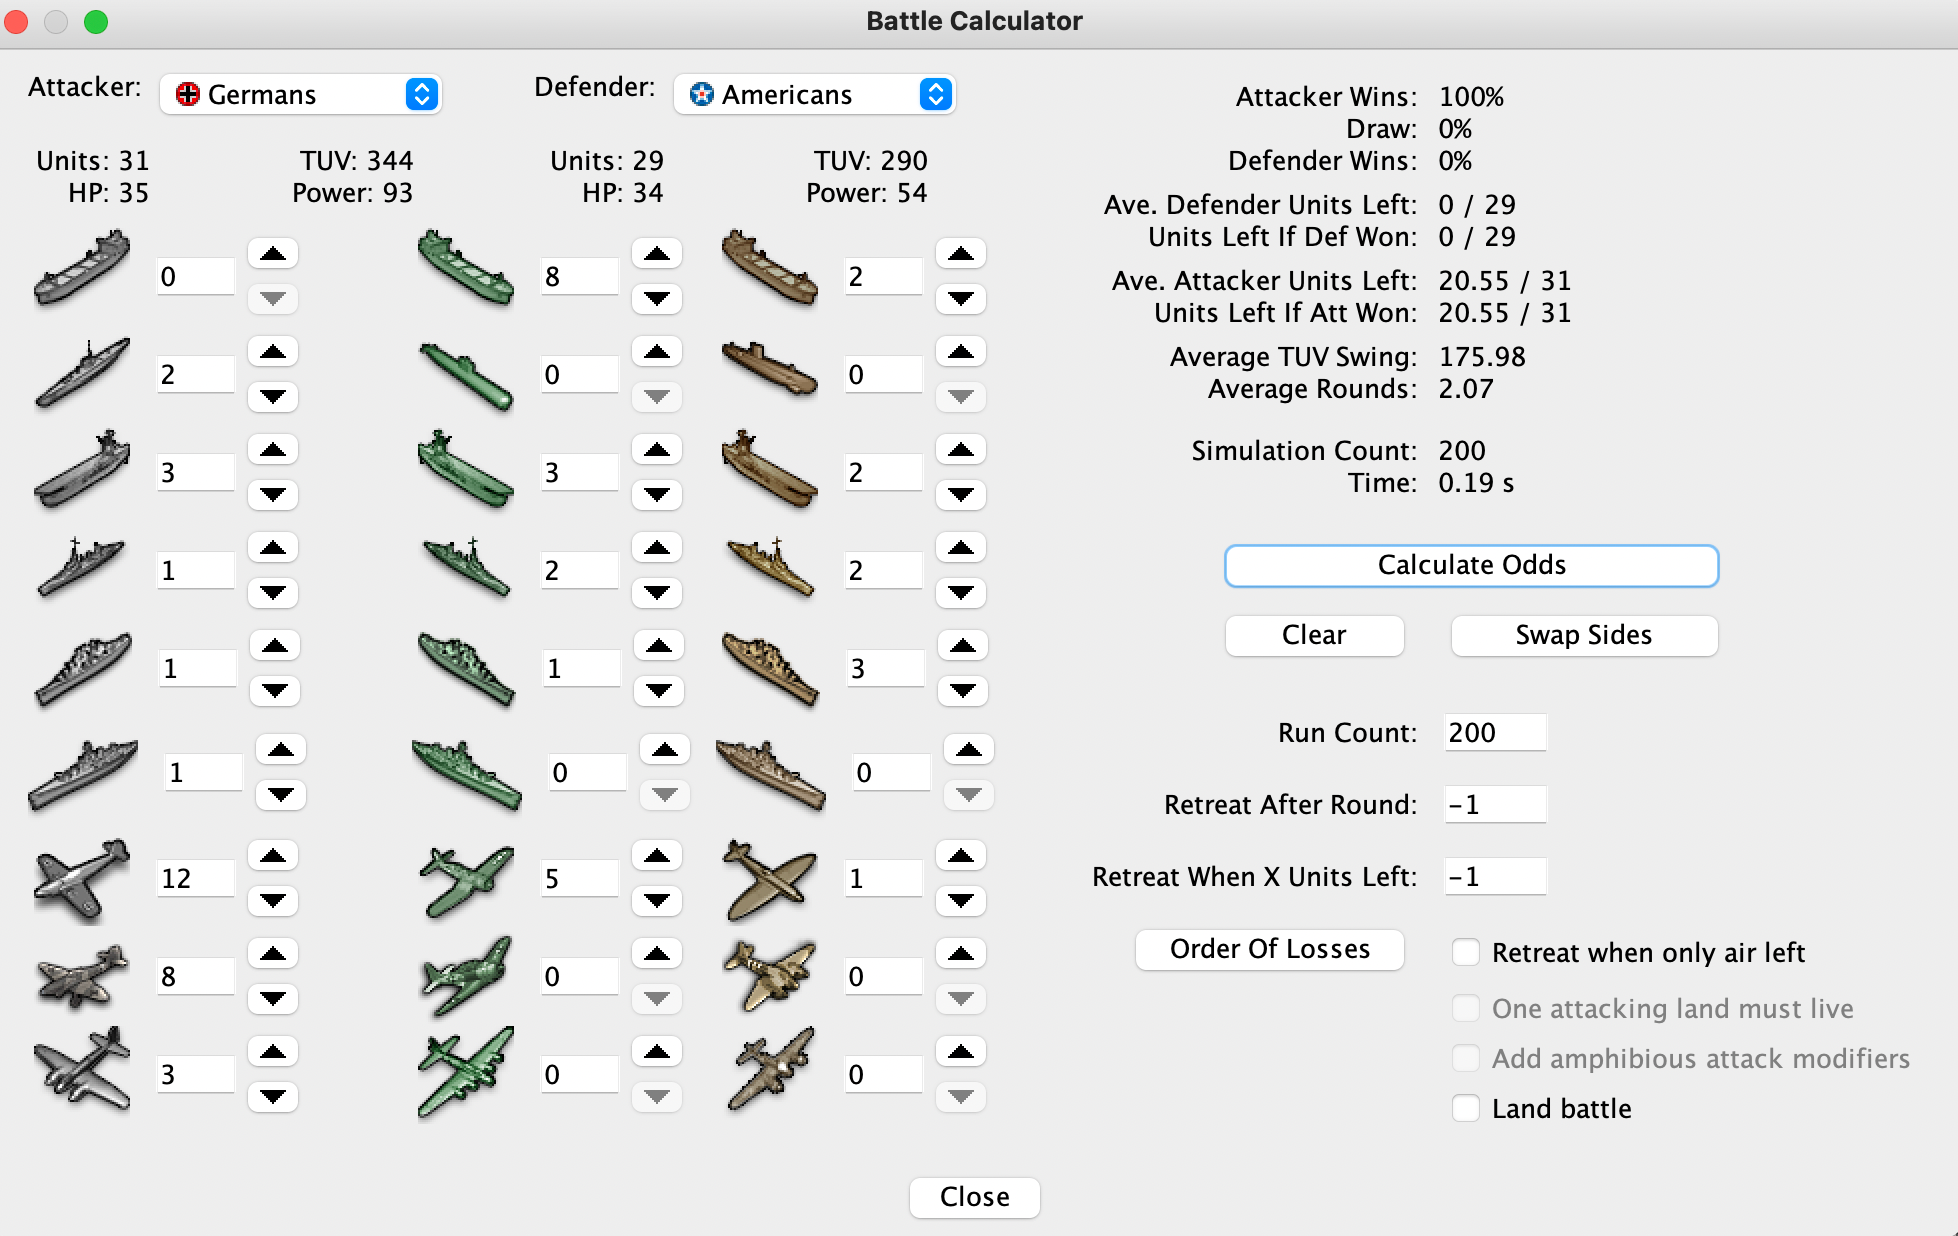
Task: Click the green aircraft carrier icon
Action: coord(466,470)
